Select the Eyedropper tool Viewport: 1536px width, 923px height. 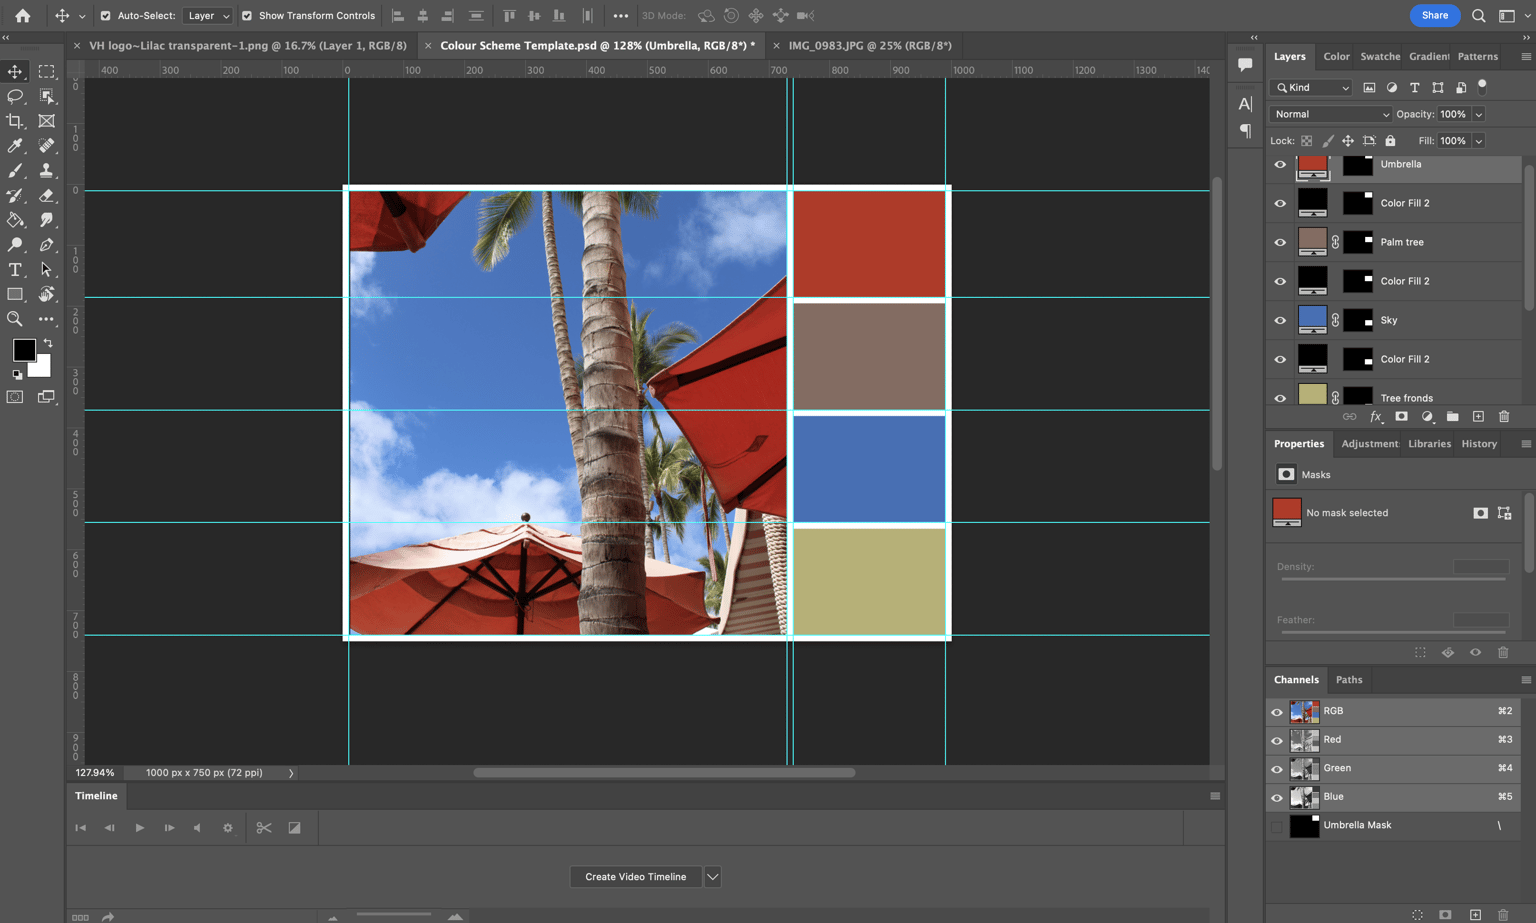click(15, 146)
